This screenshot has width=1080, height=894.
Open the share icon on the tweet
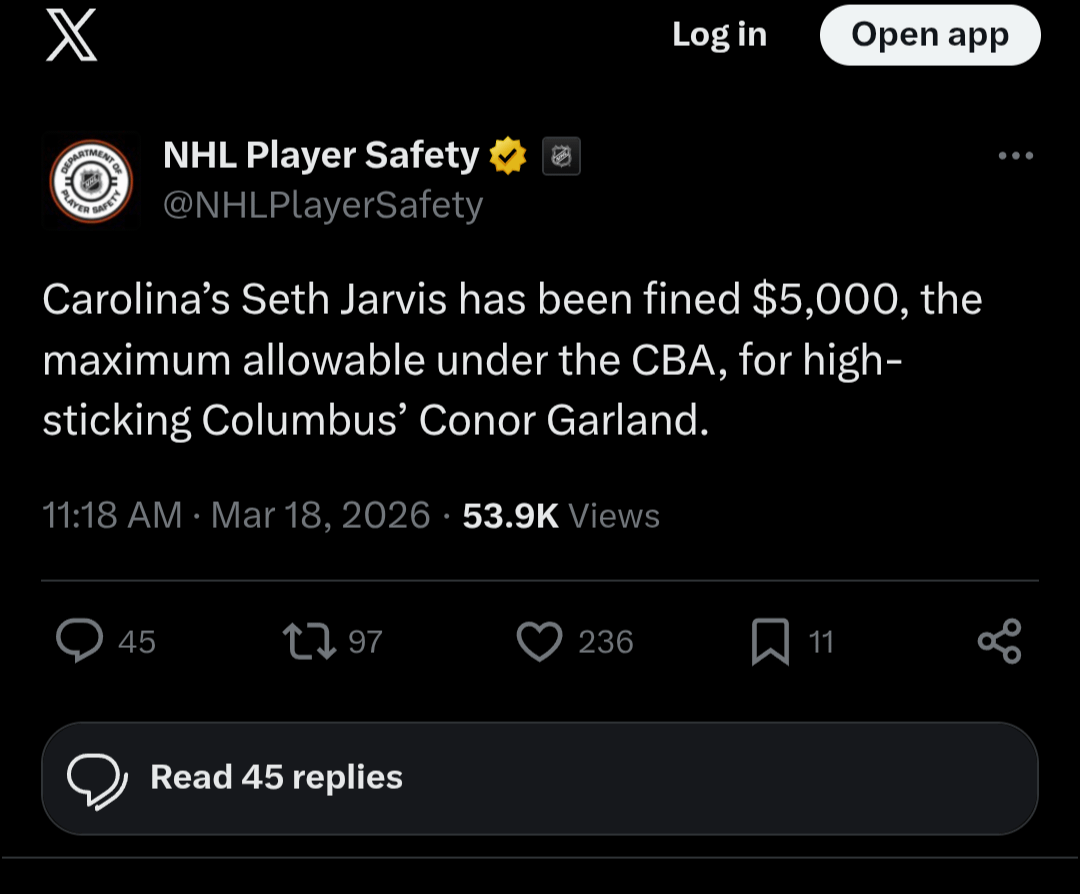pos(1000,642)
